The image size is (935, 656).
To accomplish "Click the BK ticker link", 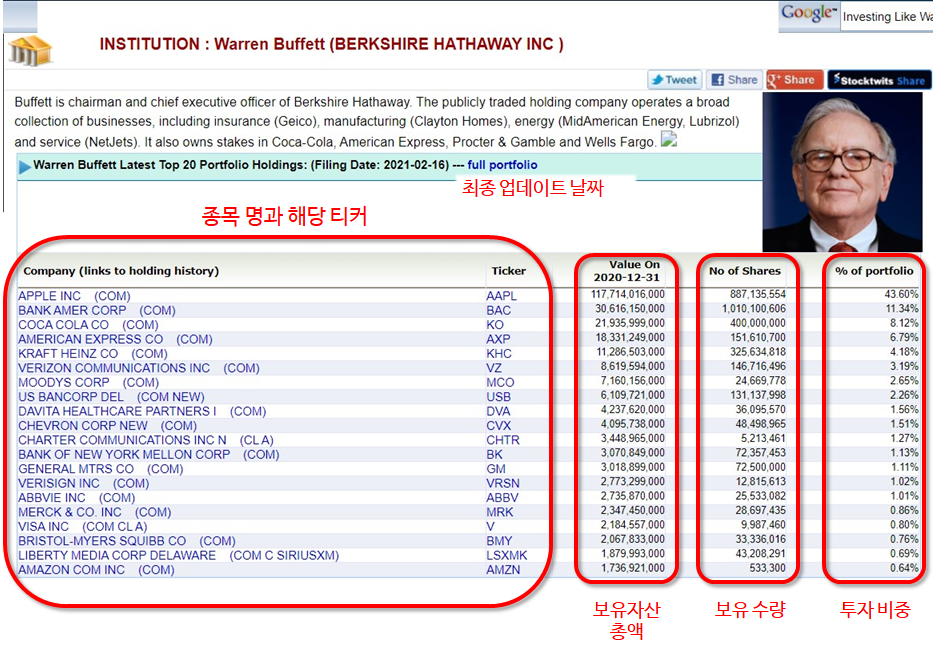I will click(x=494, y=454).
